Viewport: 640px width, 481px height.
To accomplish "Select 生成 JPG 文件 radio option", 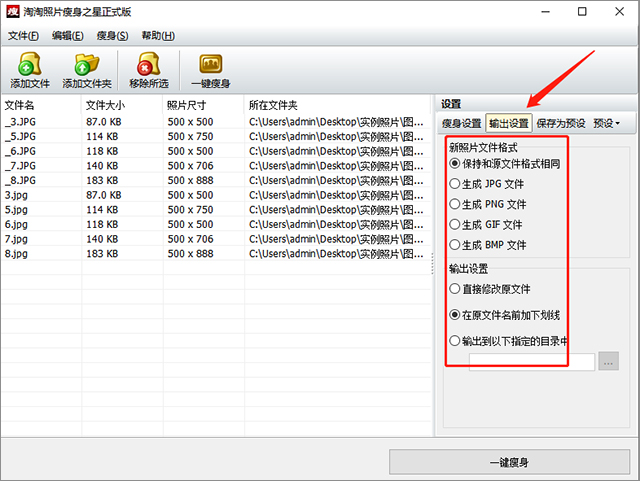I will pyautogui.click(x=456, y=184).
